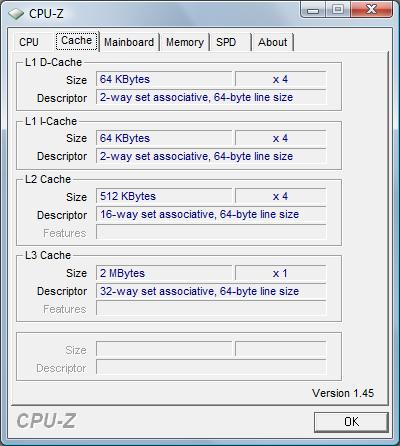Click the L1 D-Cache group label
Viewport: 400px width, 446px height.
click(x=53, y=62)
